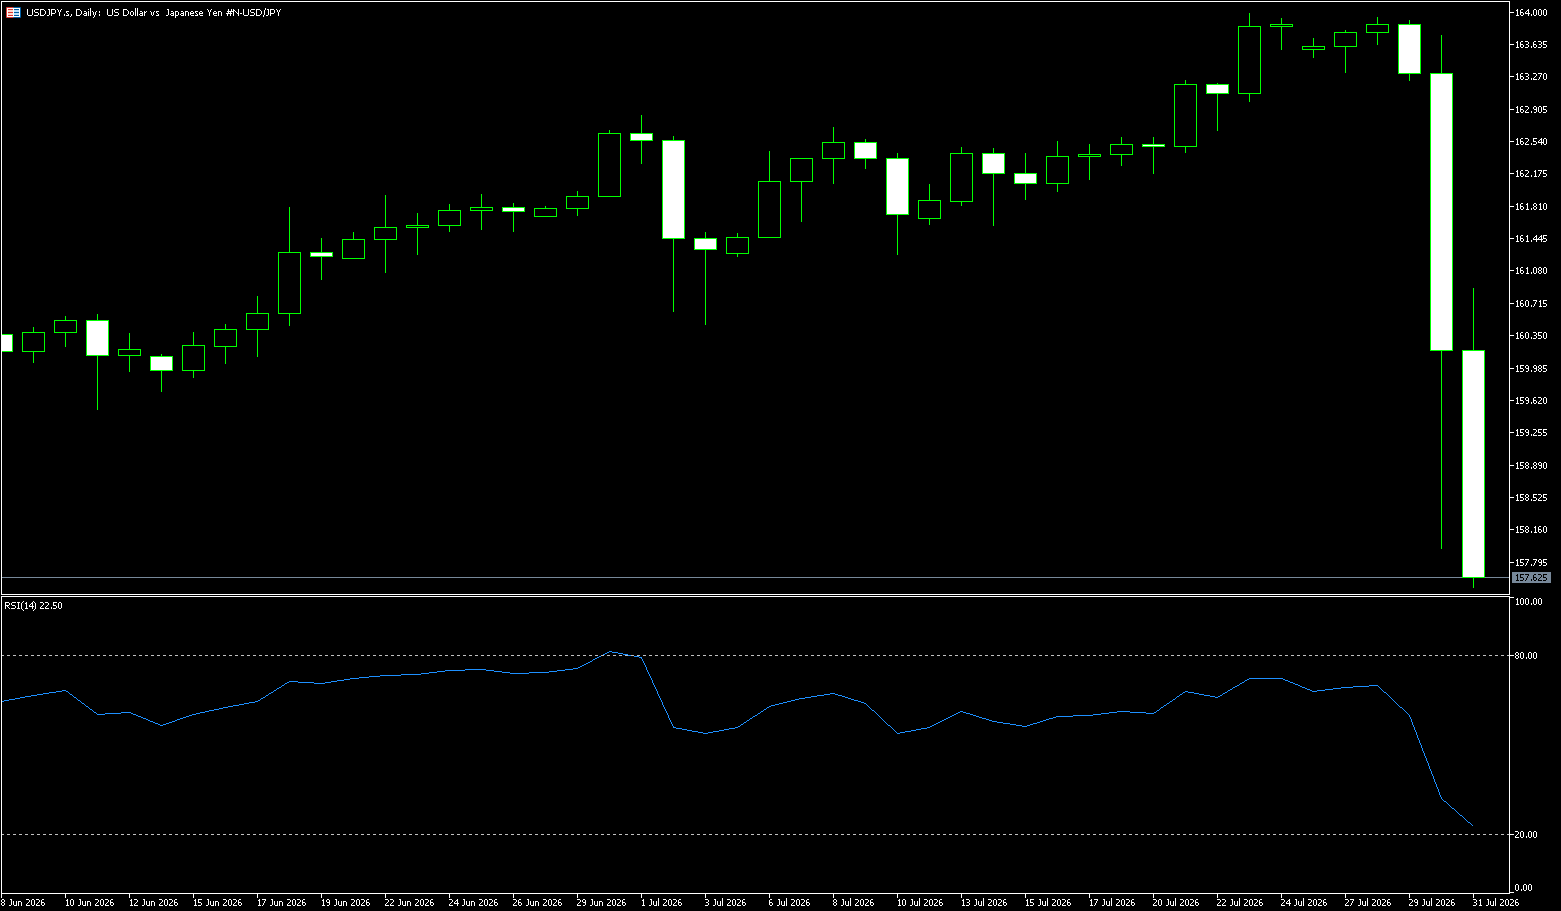Click the RSI(14) 22.50 indicator label

coord(33,605)
